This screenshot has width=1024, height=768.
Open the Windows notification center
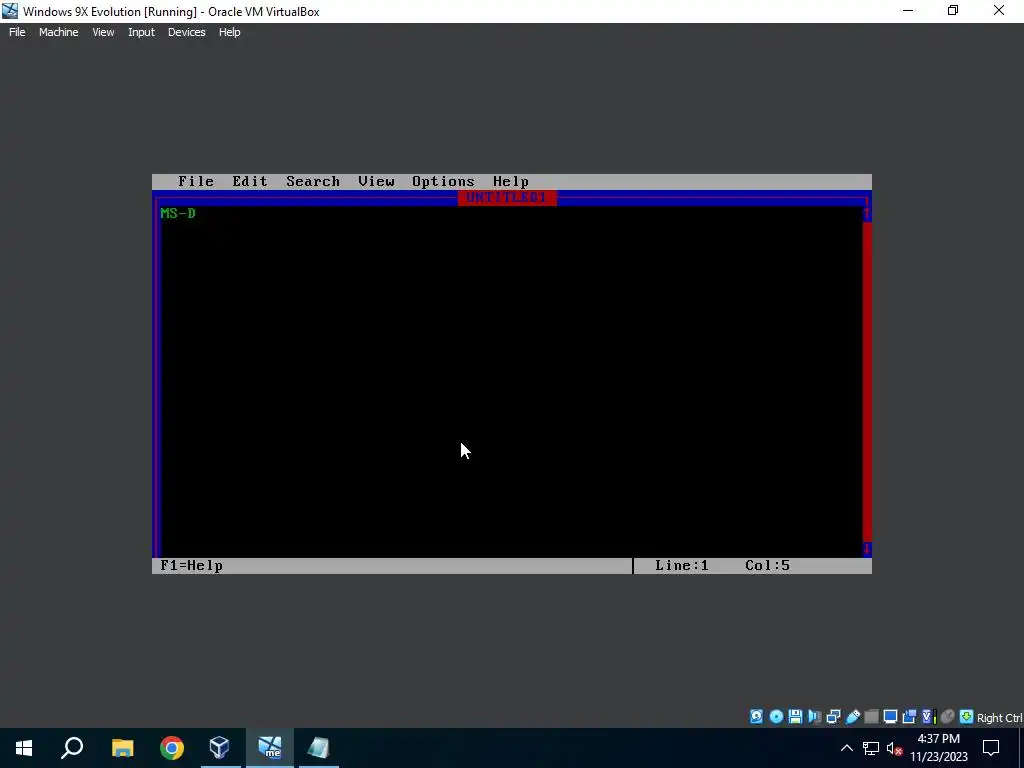click(991, 748)
